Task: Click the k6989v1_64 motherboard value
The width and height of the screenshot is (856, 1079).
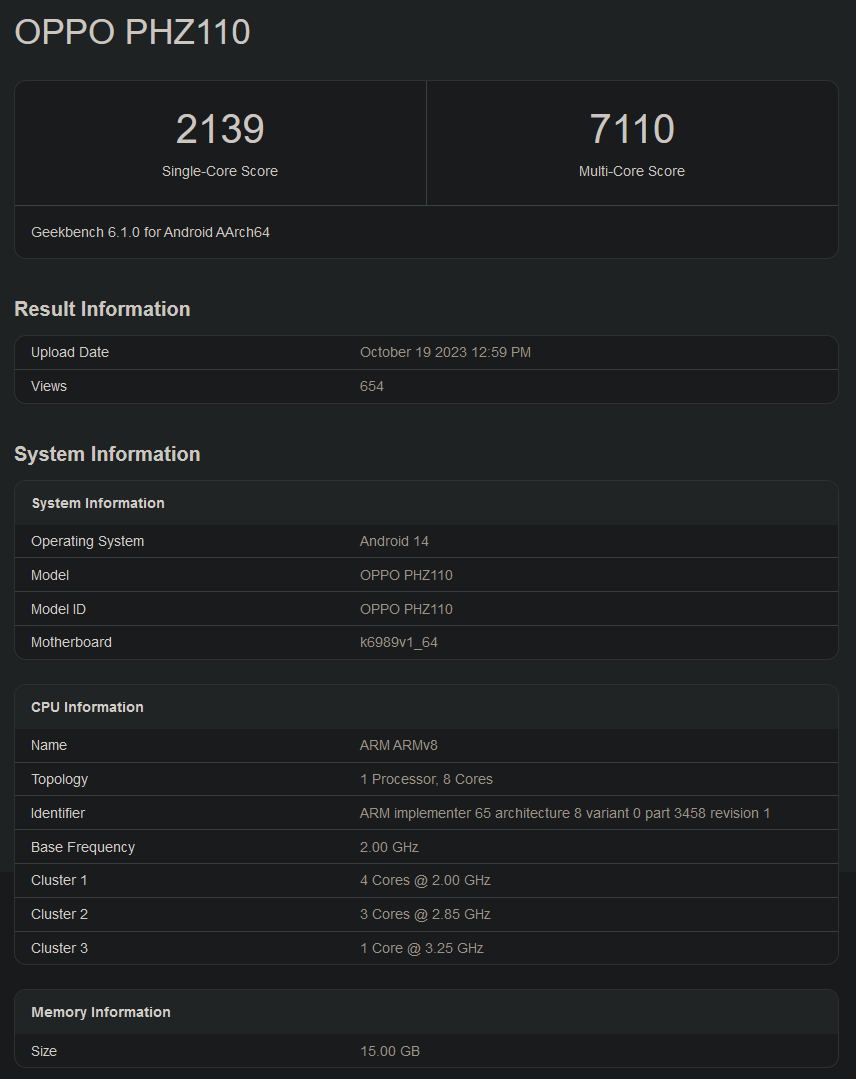Action: (398, 643)
